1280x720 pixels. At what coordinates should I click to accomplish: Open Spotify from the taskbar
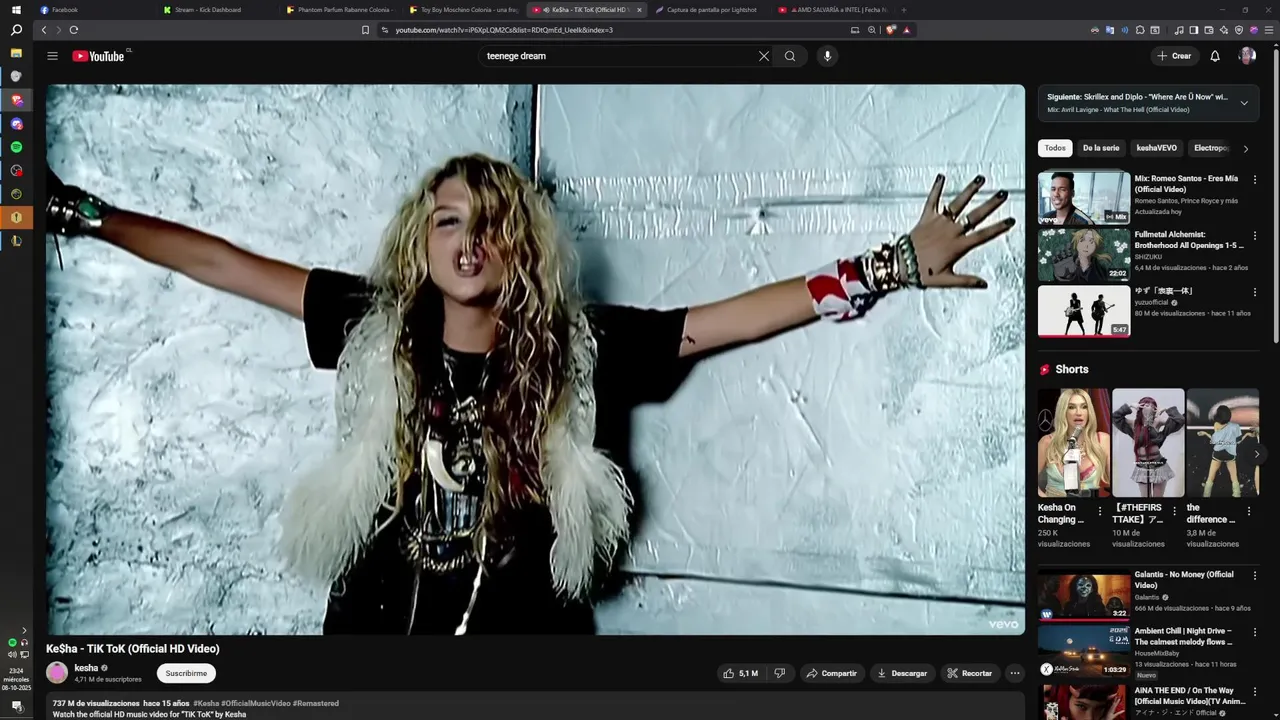tap(16, 147)
